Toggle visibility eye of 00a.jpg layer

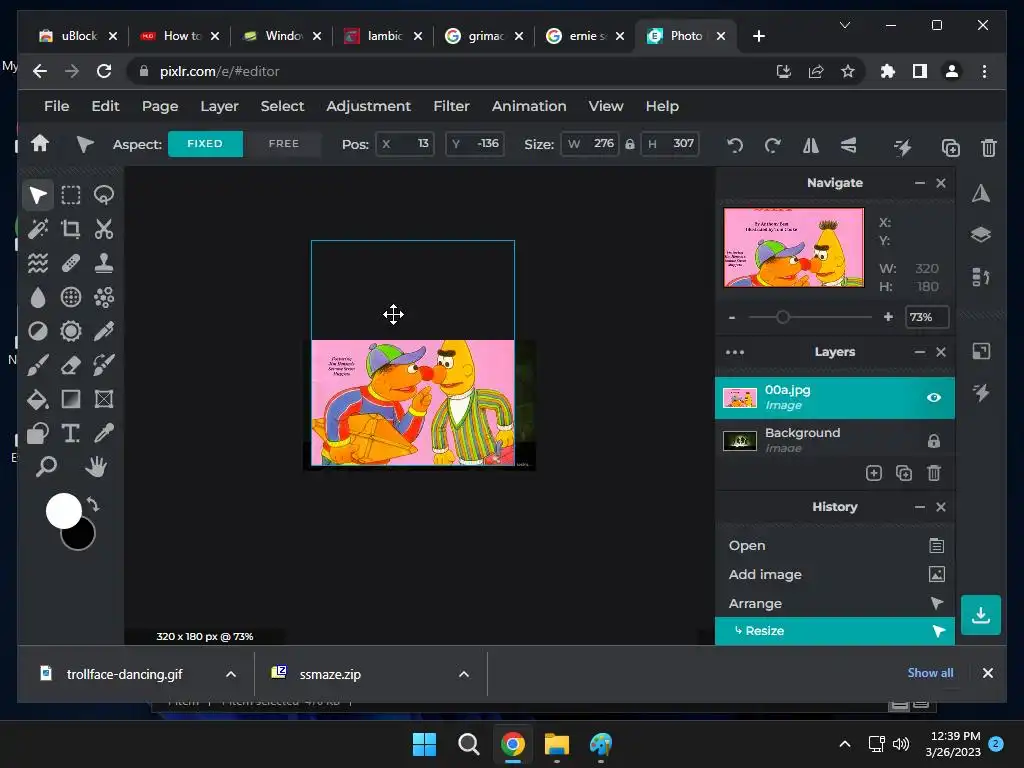(934, 397)
